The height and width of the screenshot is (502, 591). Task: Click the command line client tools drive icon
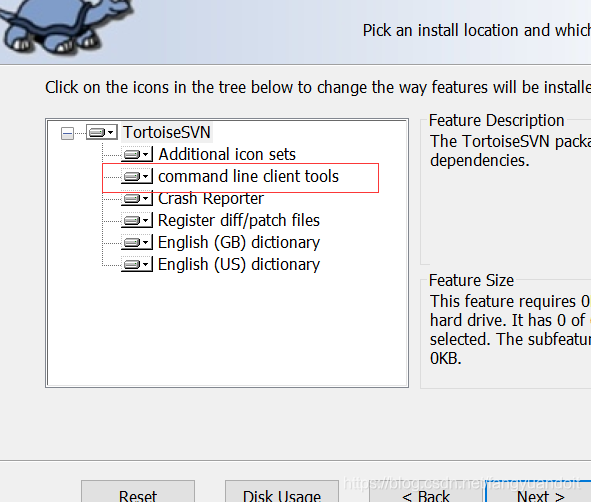point(137,176)
